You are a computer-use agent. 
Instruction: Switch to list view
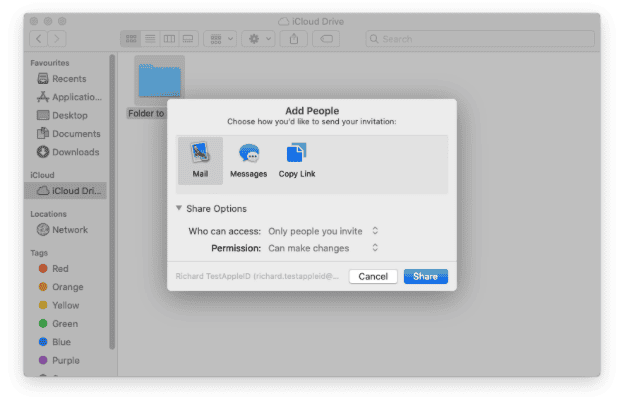point(150,39)
